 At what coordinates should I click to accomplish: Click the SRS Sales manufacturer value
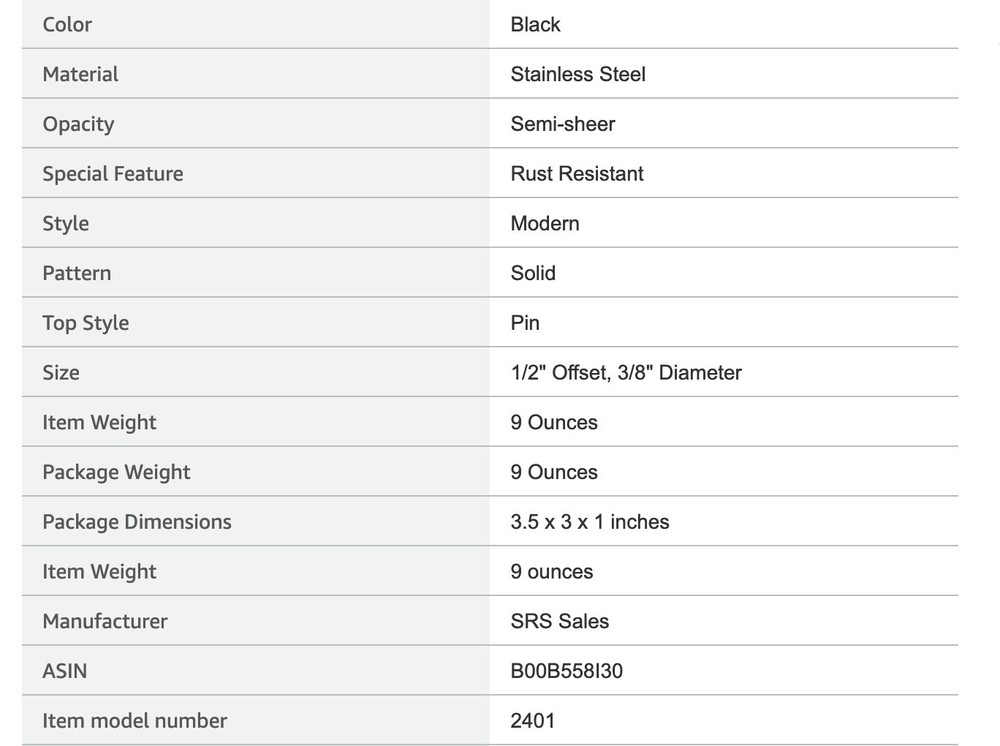559,621
